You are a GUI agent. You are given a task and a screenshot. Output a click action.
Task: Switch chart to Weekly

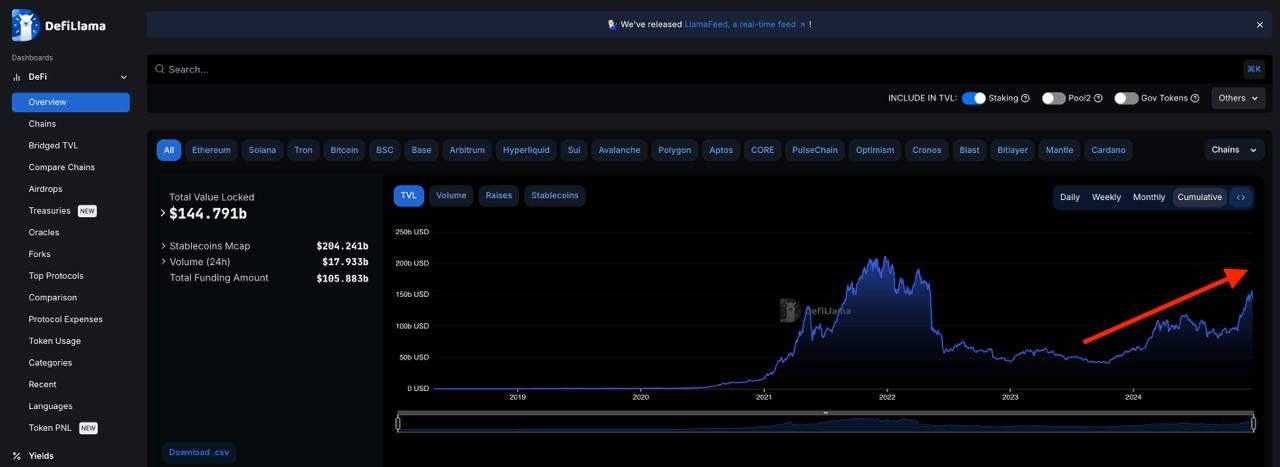point(1106,197)
